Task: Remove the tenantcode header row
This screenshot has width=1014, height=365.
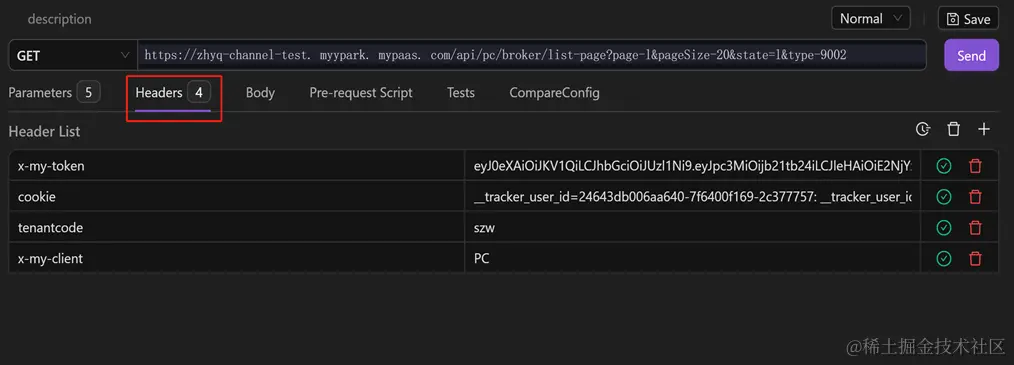Action: [975, 228]
